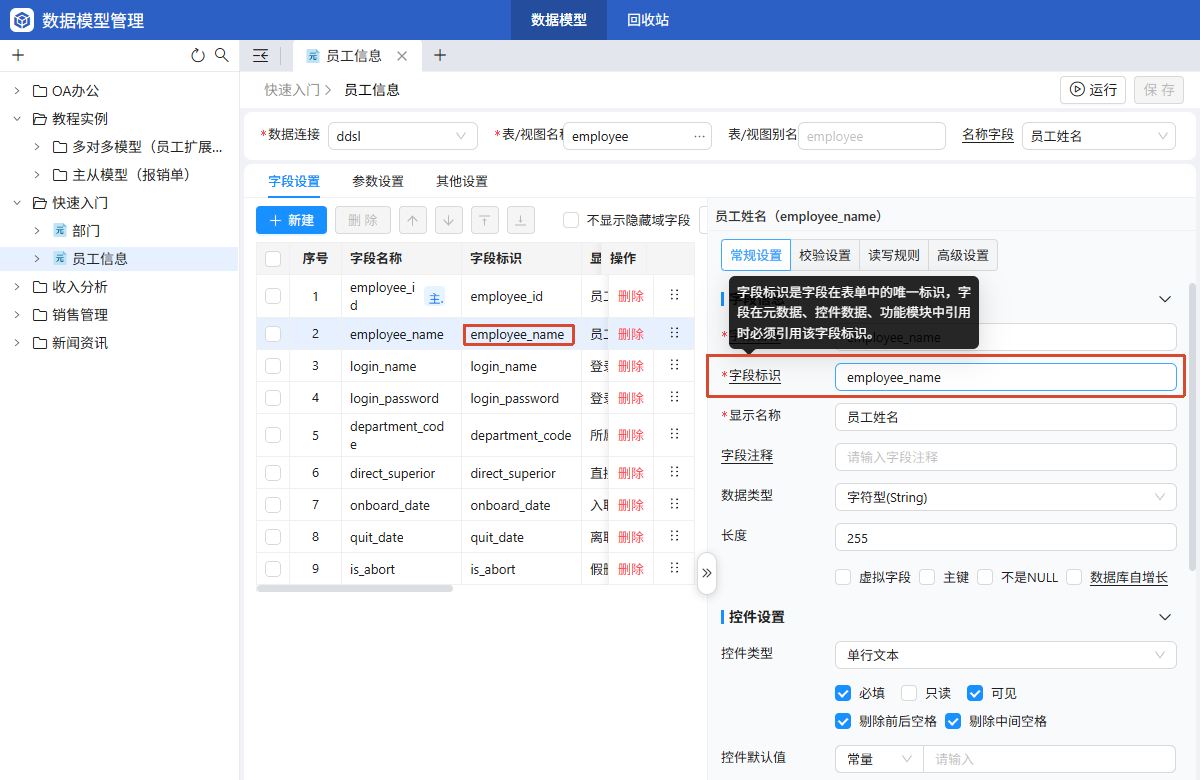Expand the OA办公 folder
The height and width of the screenshot is (780, 1200).
pos(17,91)
